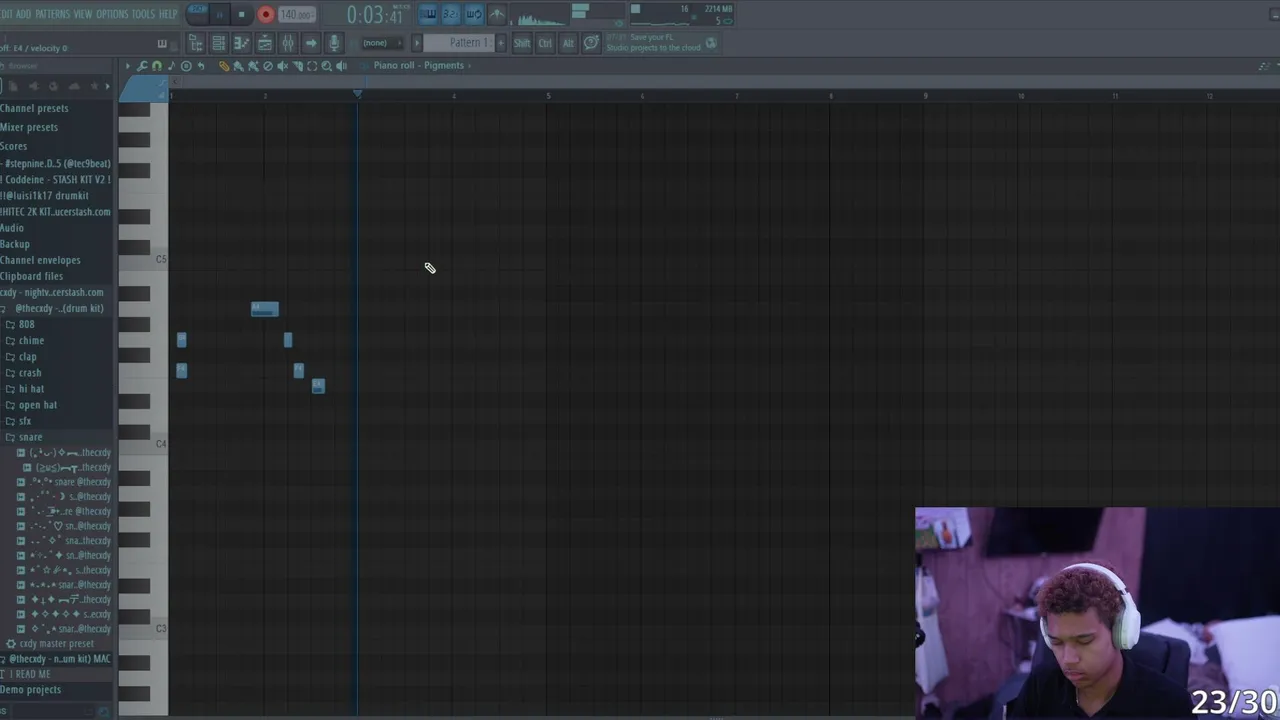Select the piano roll Draw pencil tool
This screenshot has width=1280, height=720.
(224, 66)
